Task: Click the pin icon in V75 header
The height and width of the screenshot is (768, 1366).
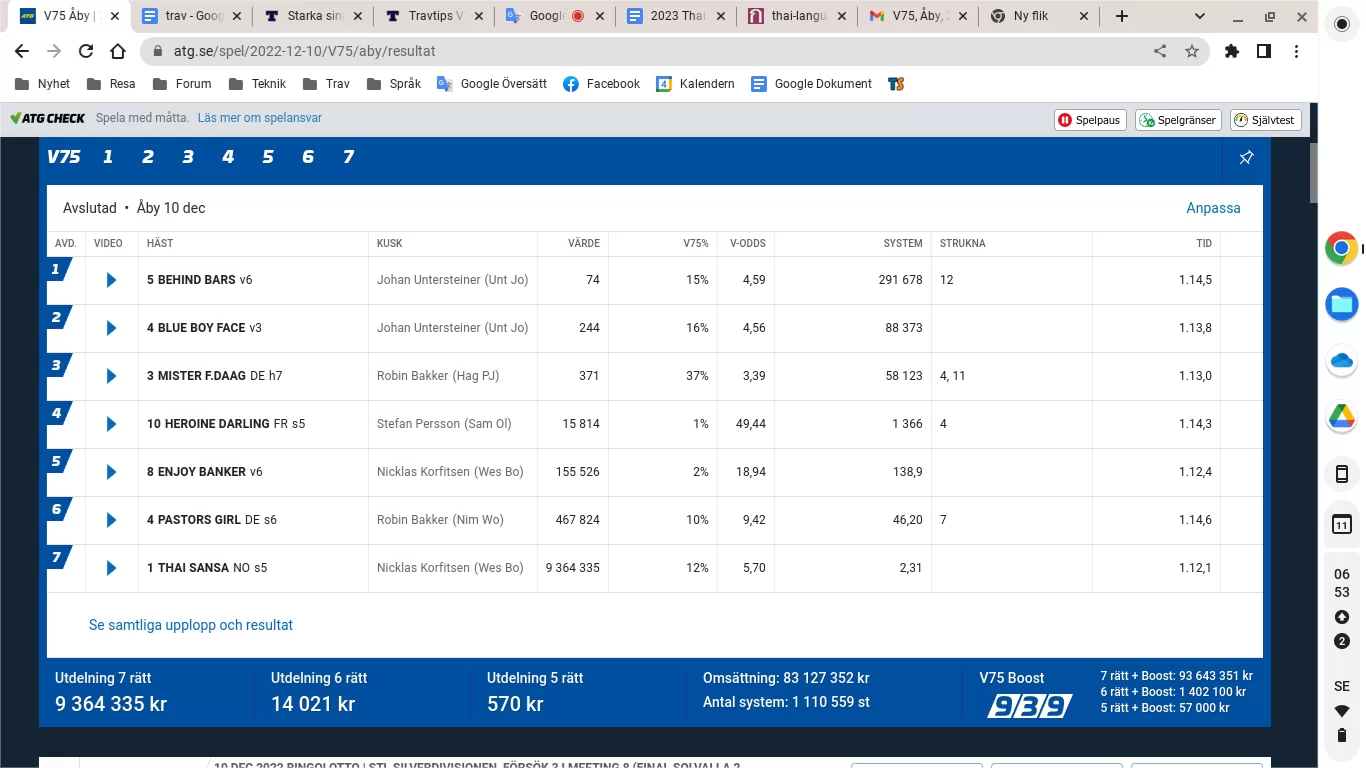Action: pos(1246,158)
